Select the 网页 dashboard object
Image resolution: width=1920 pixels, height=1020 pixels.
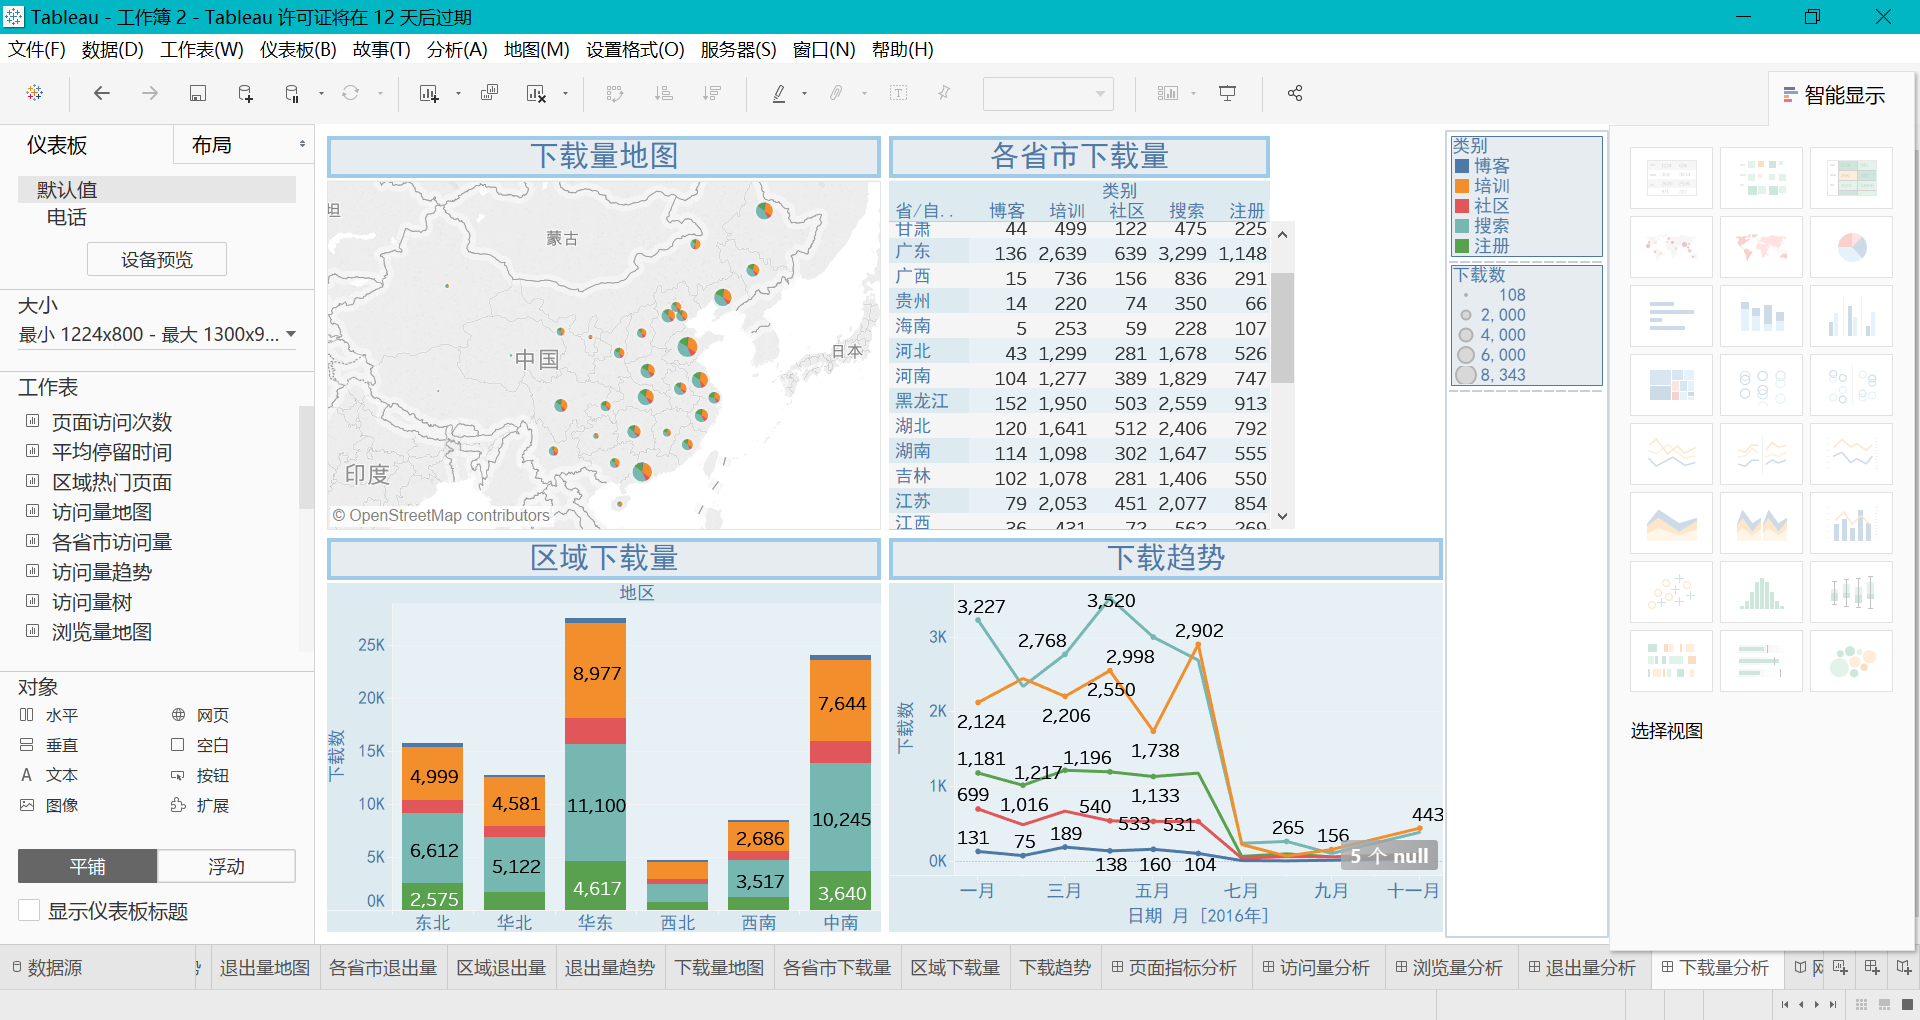pos(201,715)
